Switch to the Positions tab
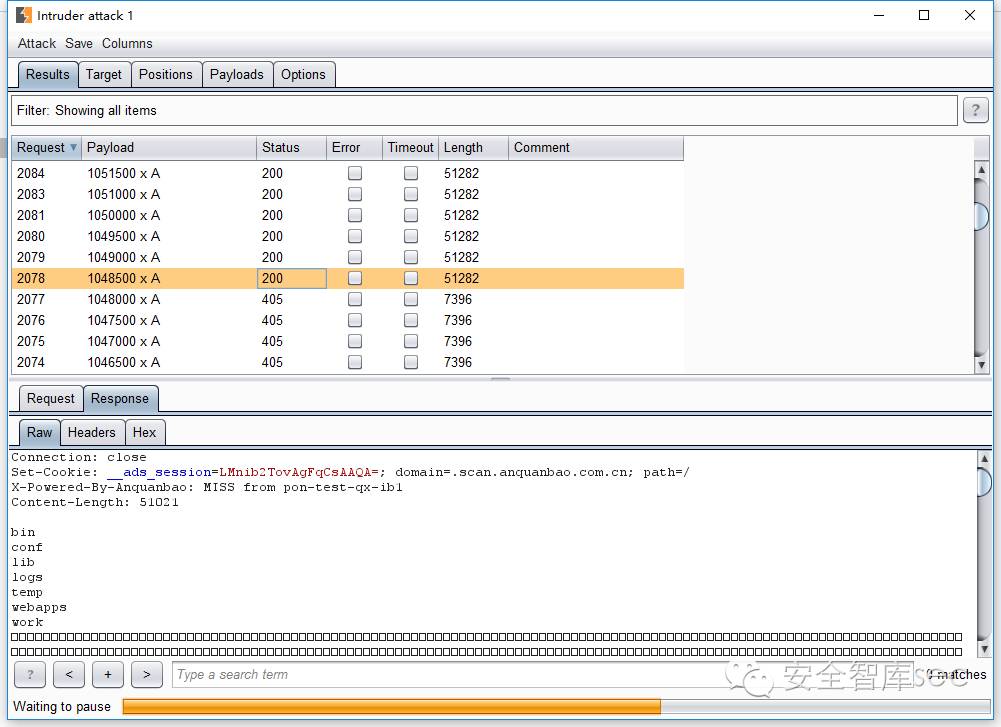 coord(165,75)
